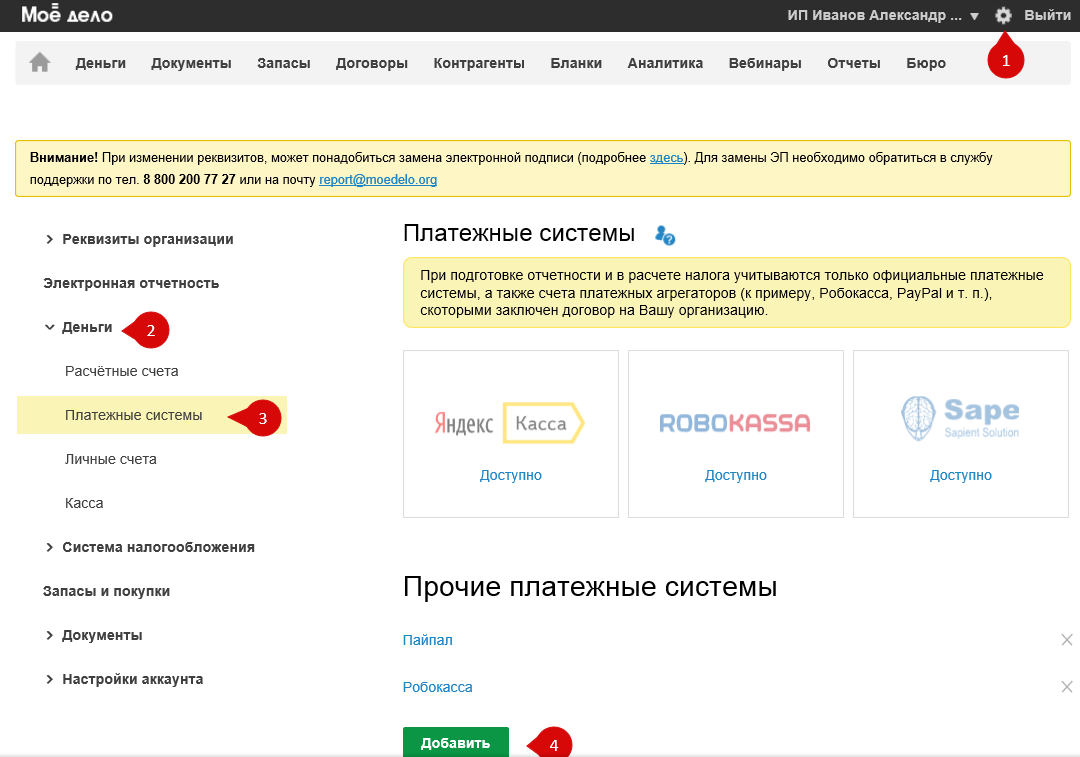
Task: Expand the Документы sidebar section
Action: (93, 635)
